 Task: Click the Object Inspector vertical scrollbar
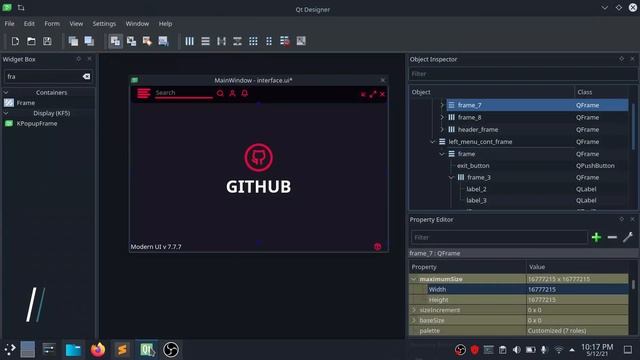tap(633, 127)
